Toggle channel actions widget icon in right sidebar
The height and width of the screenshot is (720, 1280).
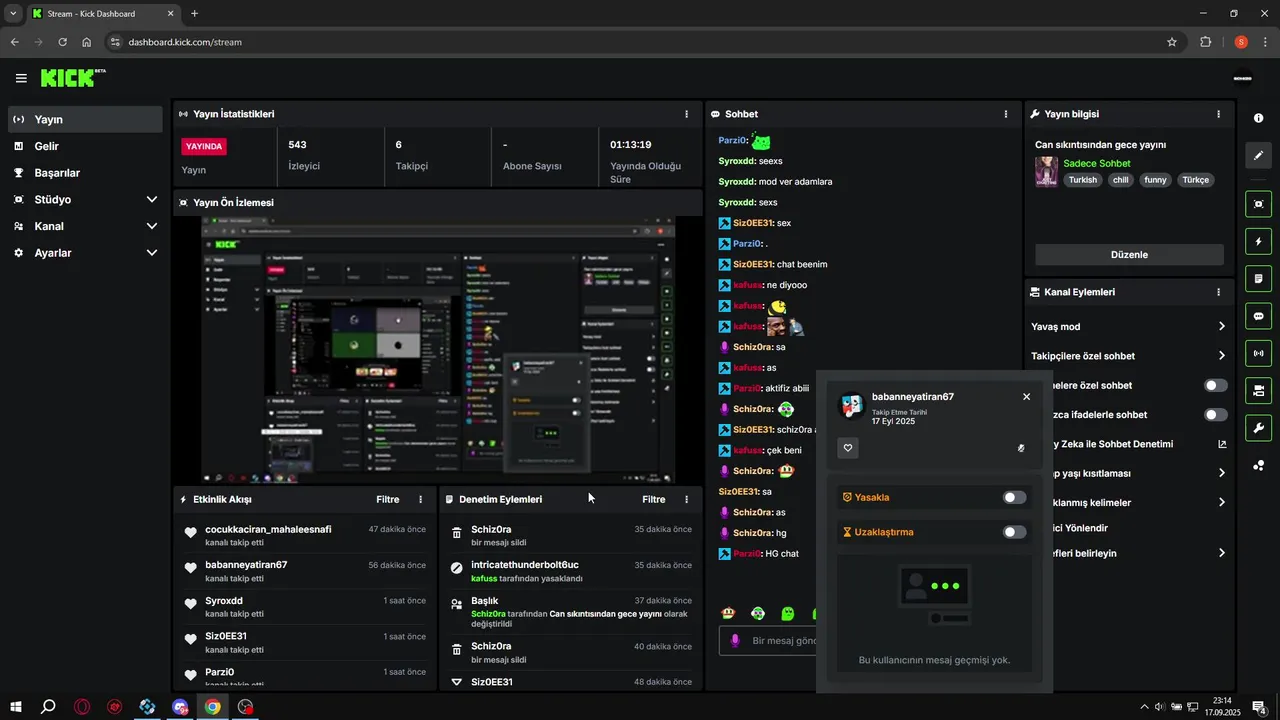(x=1258, y=390)
